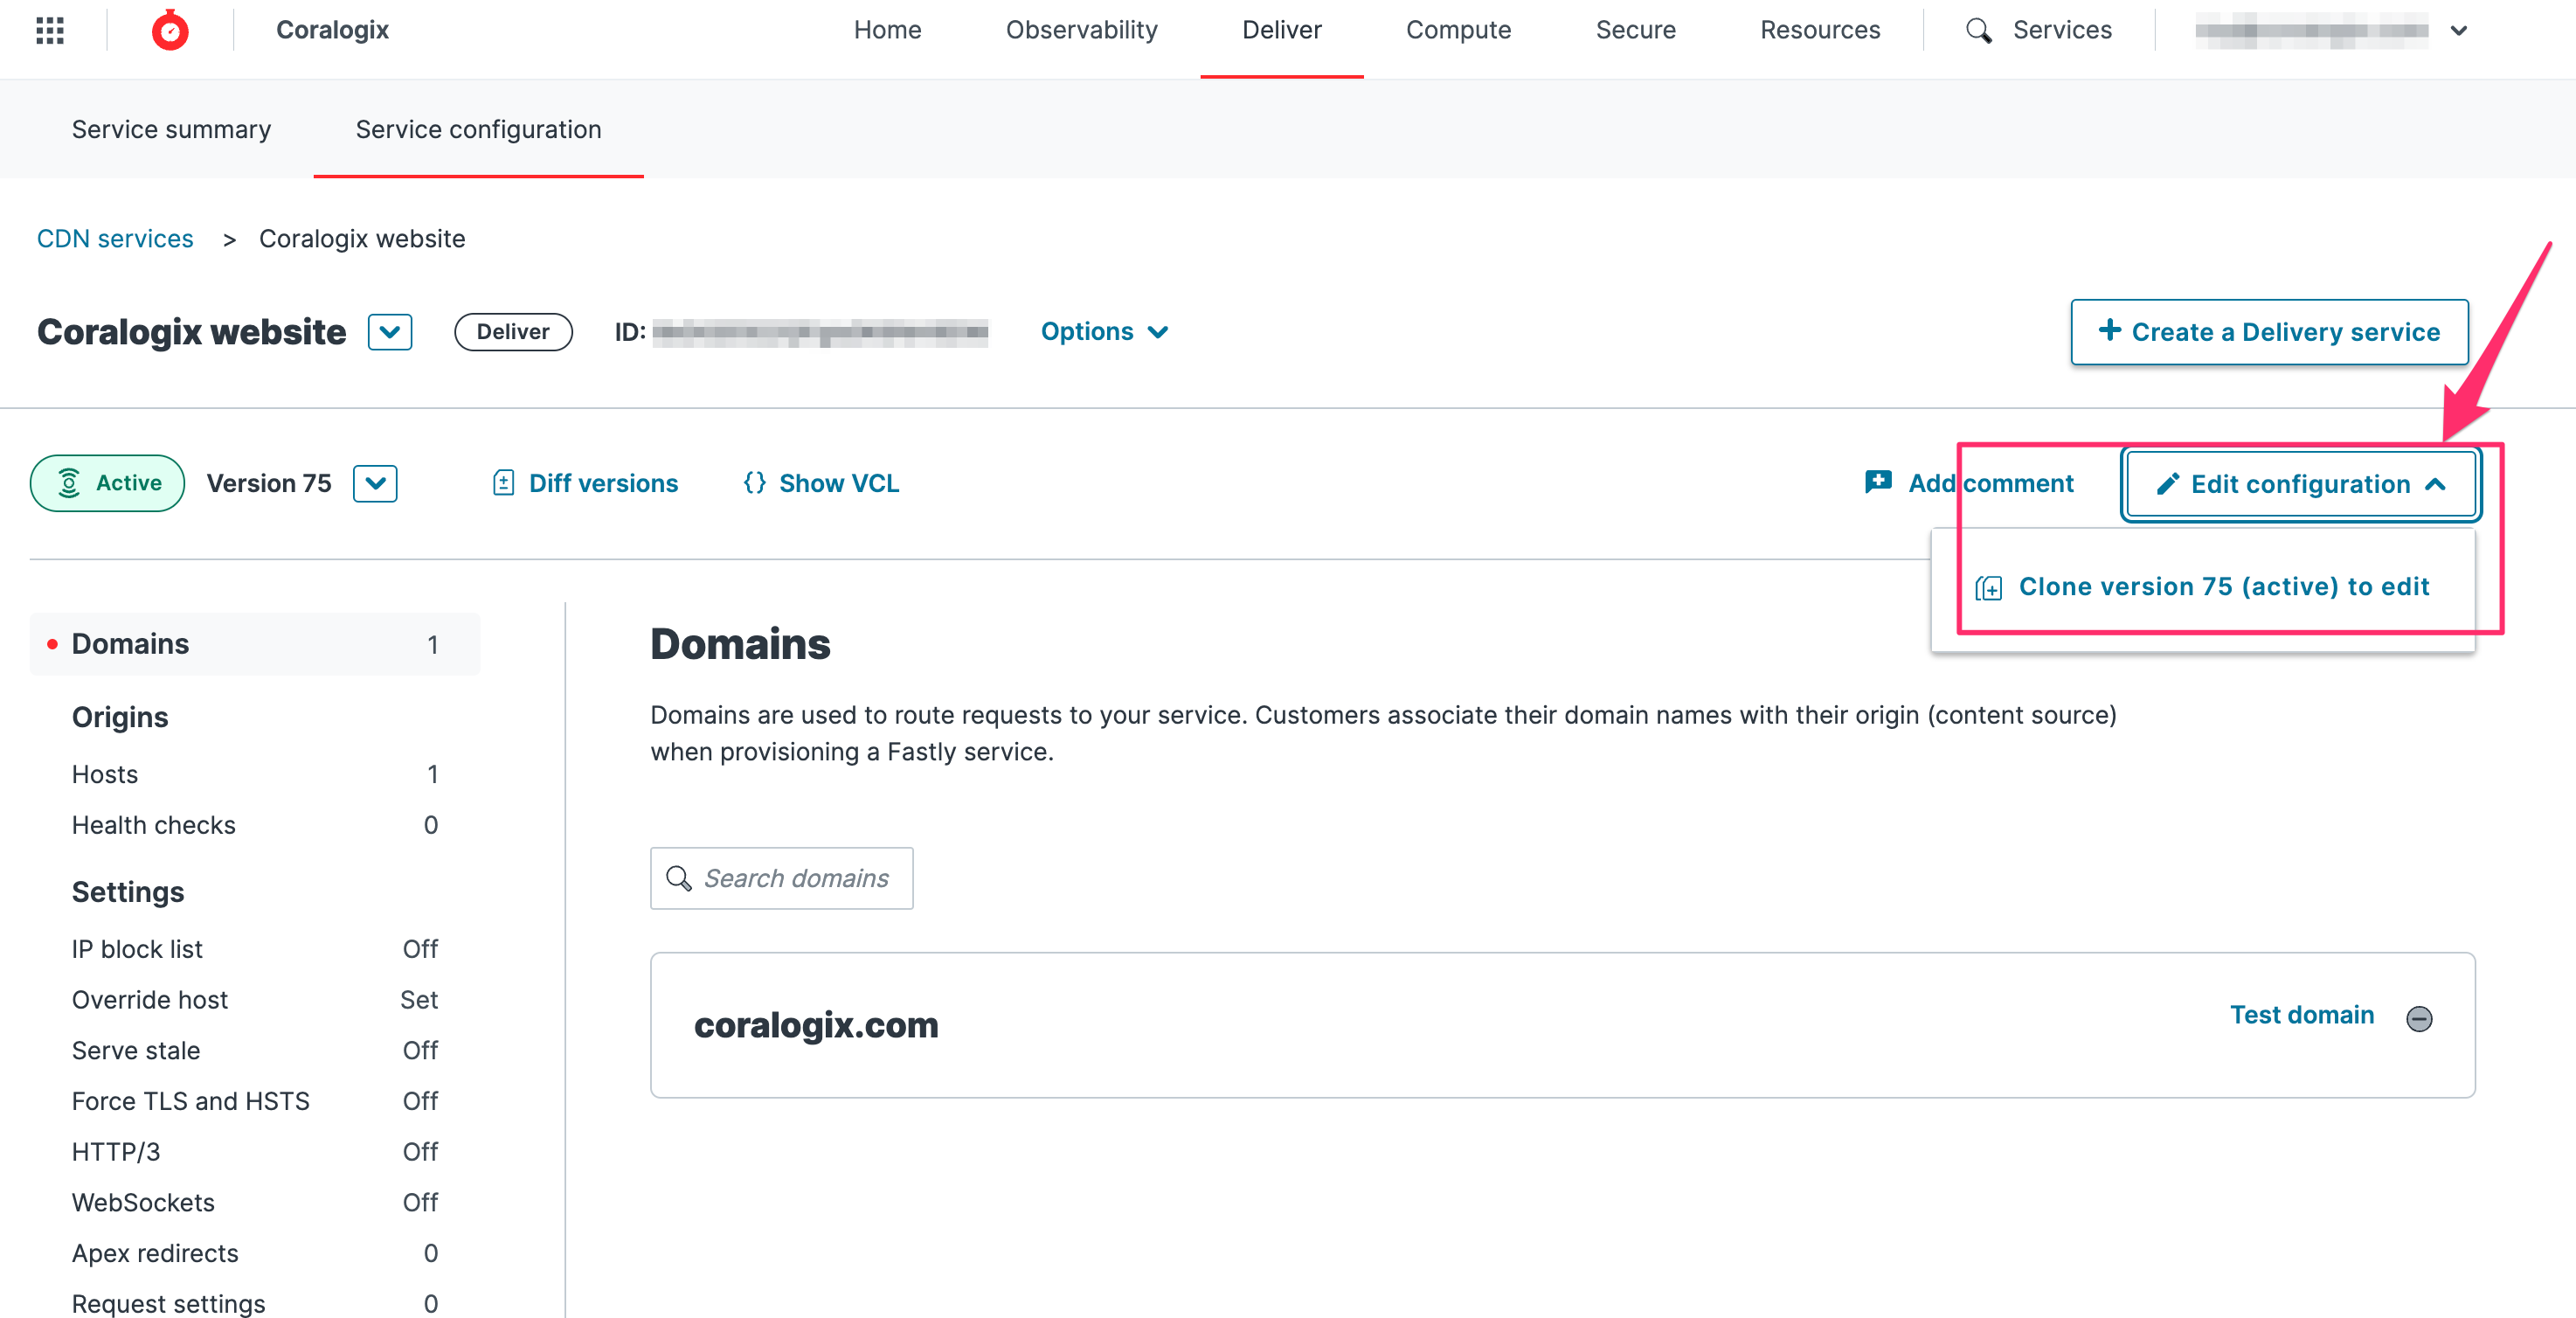Click the plus icon in Create a Delivery service
Screen dimensions: 2576x1318
2109,330
